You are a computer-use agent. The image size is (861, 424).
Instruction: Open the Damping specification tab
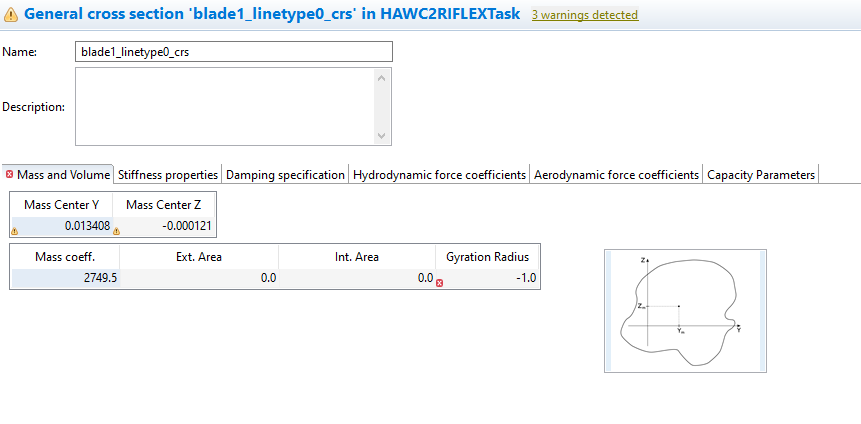click(285, 174)
